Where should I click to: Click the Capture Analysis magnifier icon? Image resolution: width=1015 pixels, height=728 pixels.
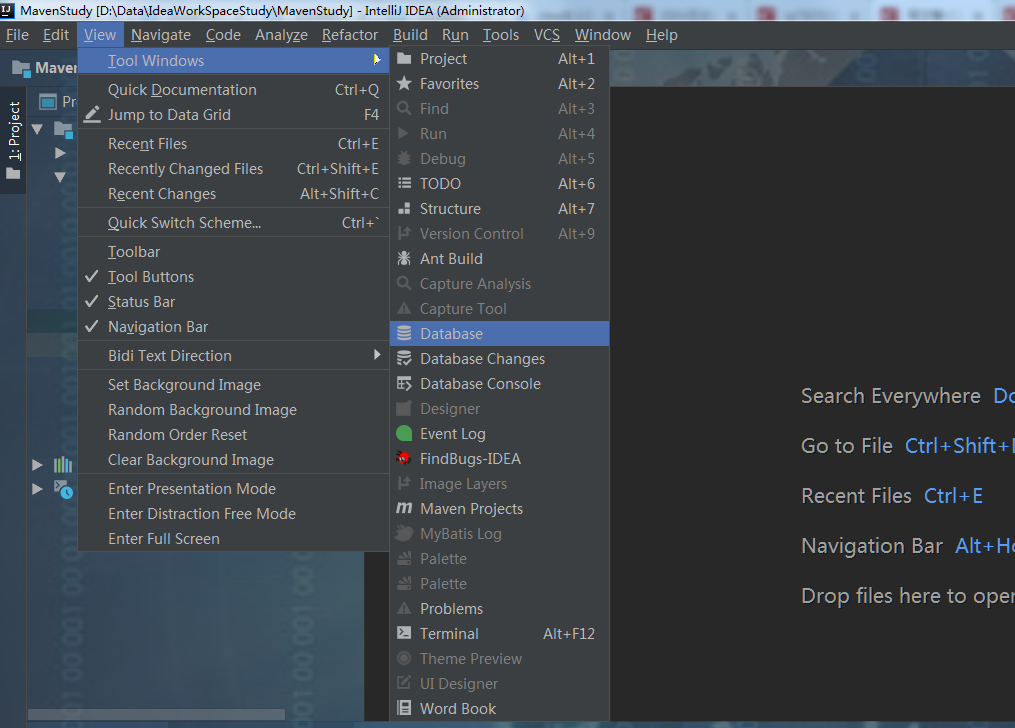click(404, 283)
